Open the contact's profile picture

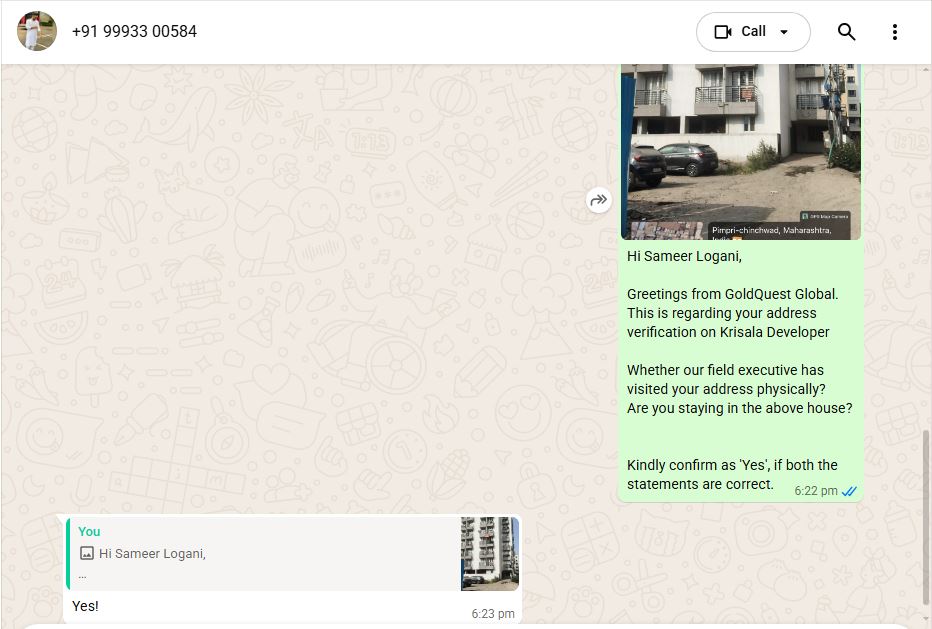click(37, 31)
